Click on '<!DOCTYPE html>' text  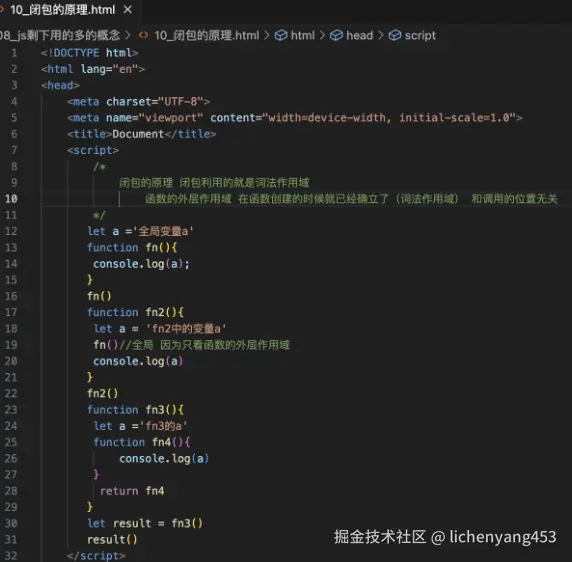click(x=89, y=53)
